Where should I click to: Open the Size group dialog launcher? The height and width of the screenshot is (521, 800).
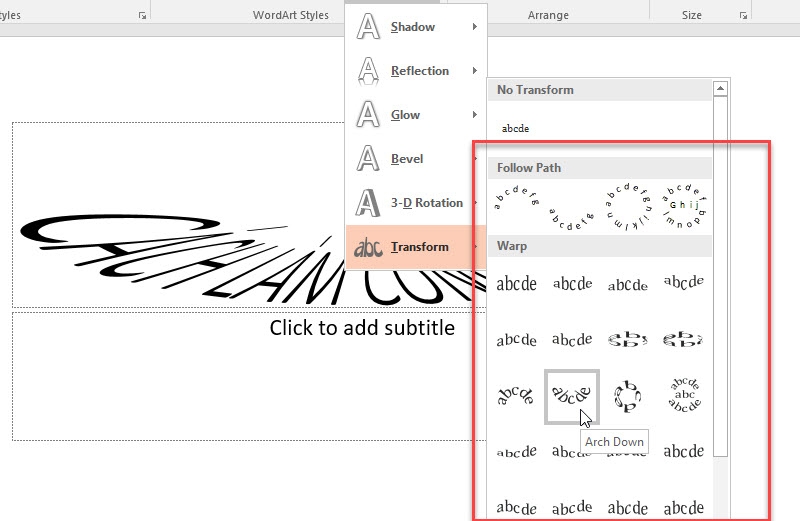coord(743,16)
